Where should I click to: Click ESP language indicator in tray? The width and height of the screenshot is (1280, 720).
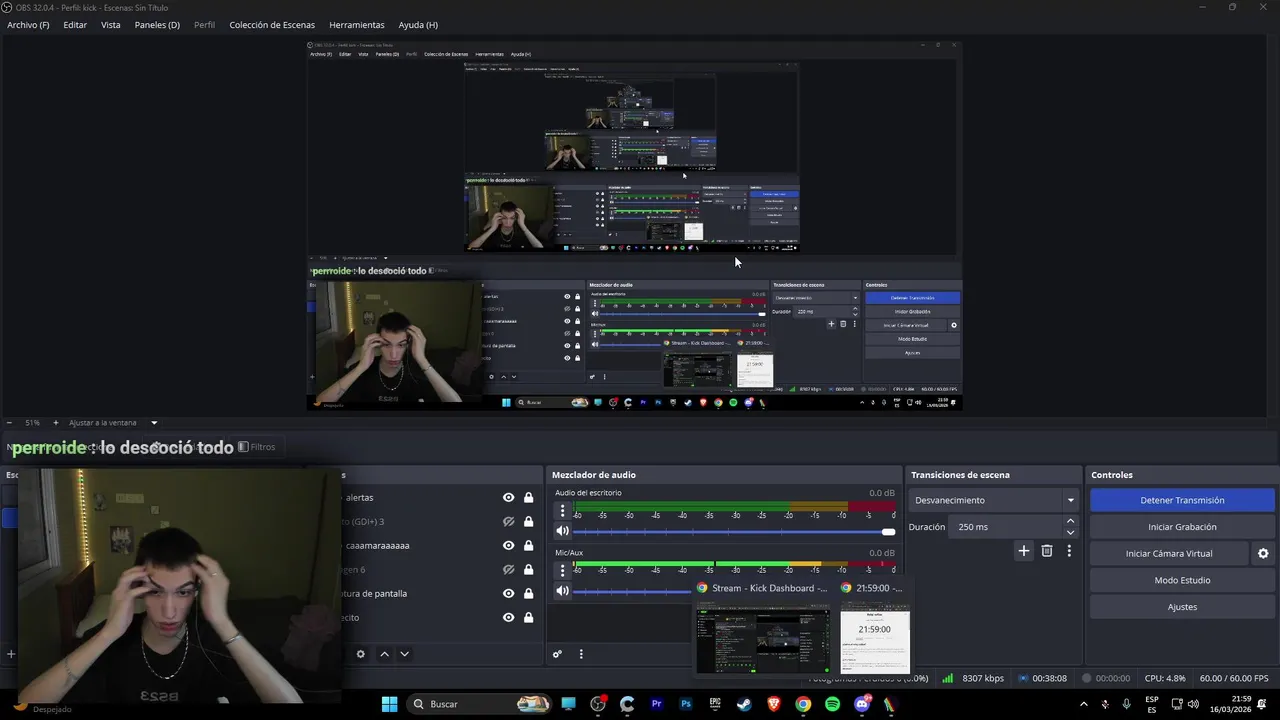(x=1152, y=704)
